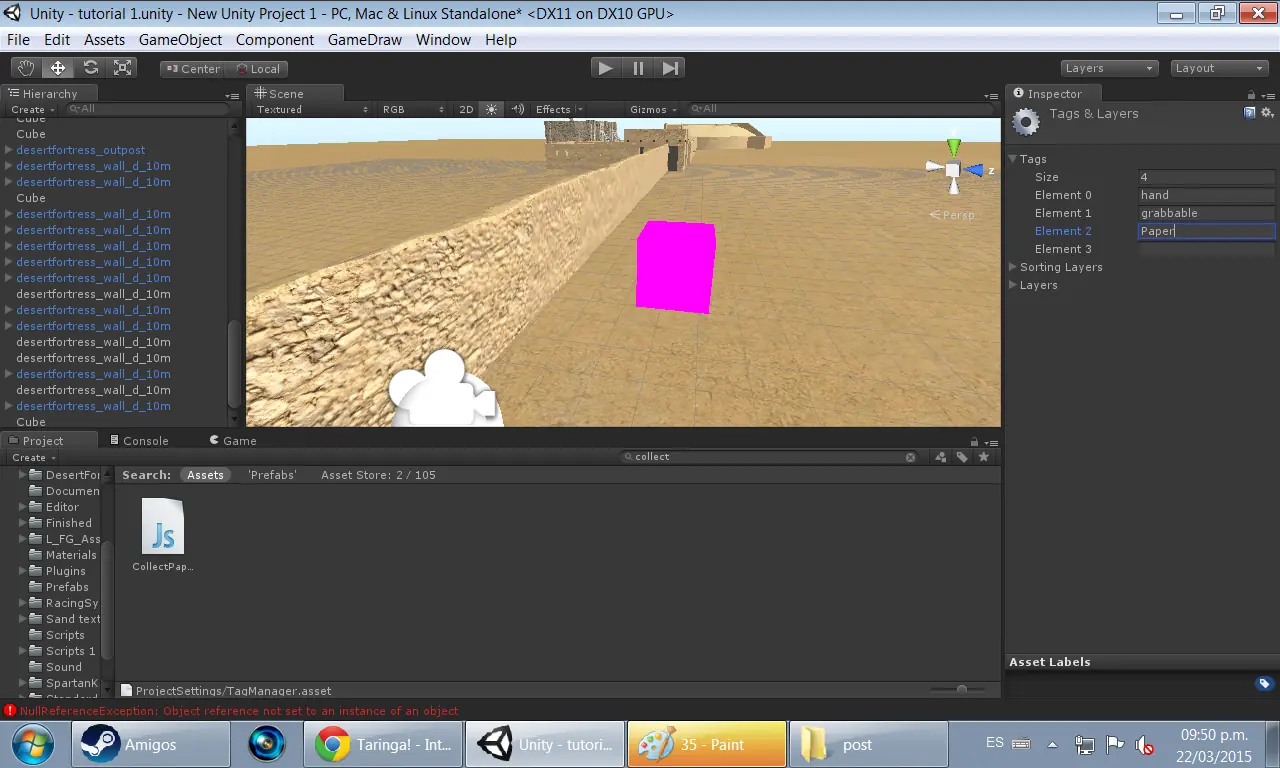
Task: Click Asset Store: 2 / 105 results
Action: pyautogui.click(x=378, y=475)
